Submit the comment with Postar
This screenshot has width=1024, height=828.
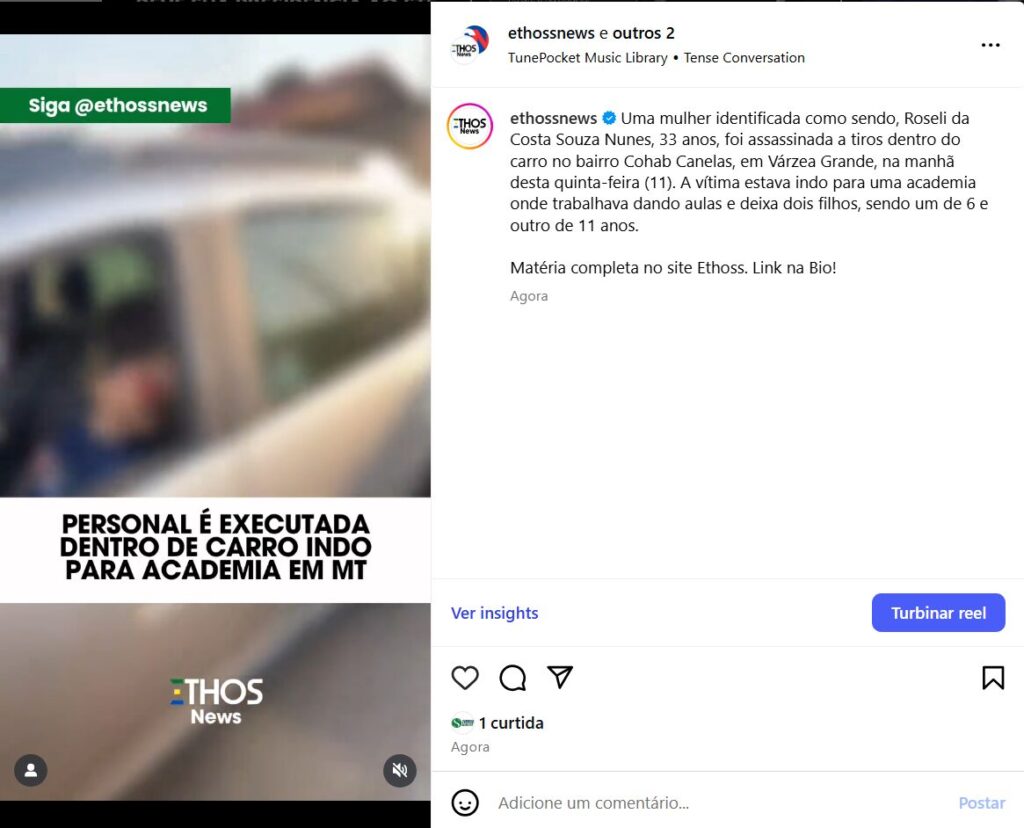982,803
